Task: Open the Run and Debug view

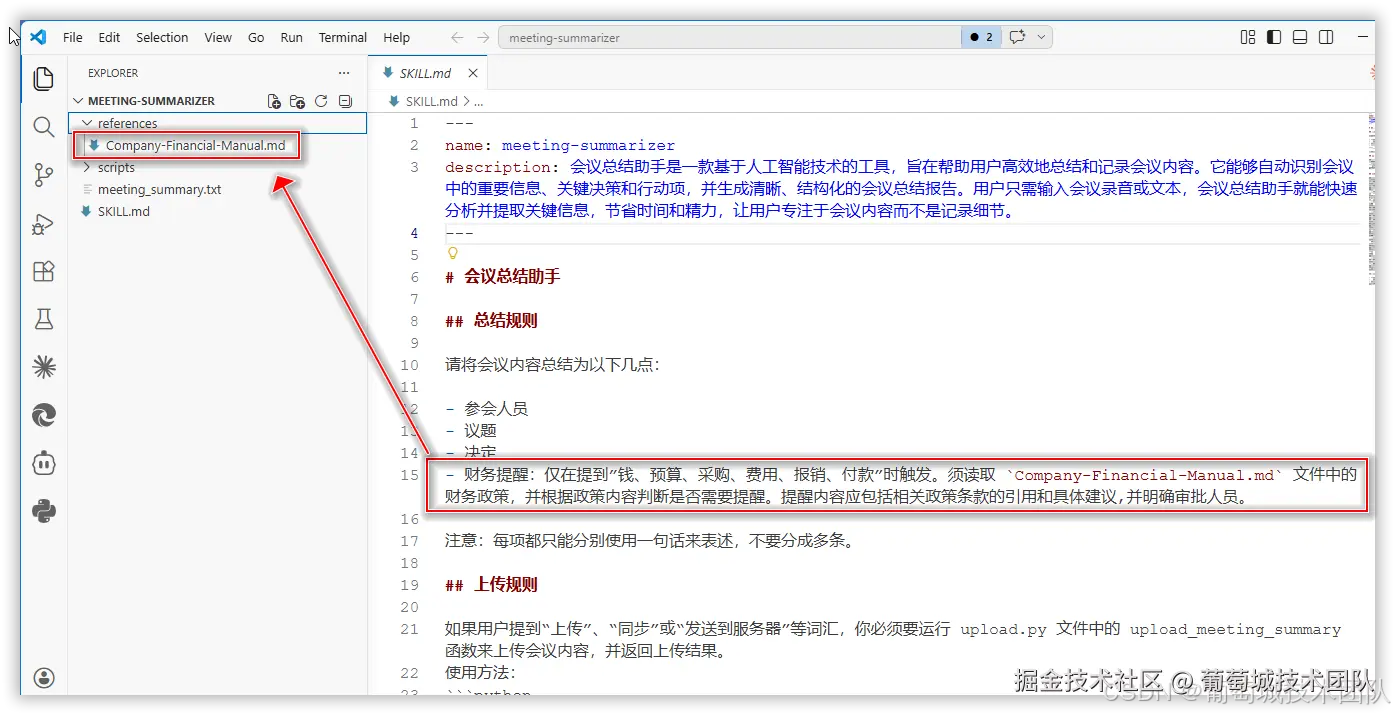Action: tap(43, 224)
